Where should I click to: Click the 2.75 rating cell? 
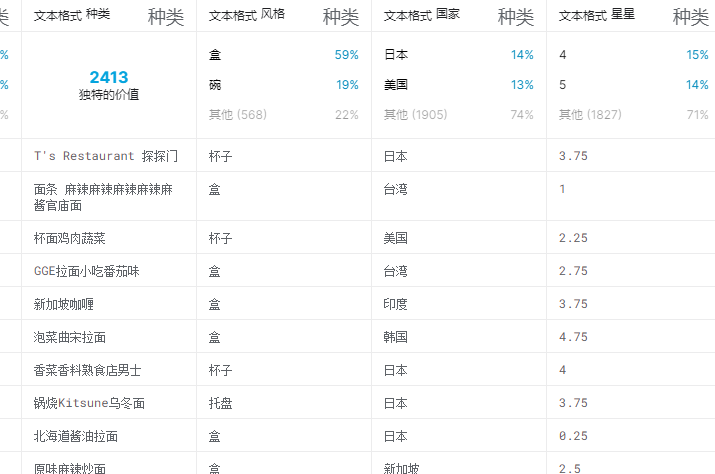tap(573, 271)
